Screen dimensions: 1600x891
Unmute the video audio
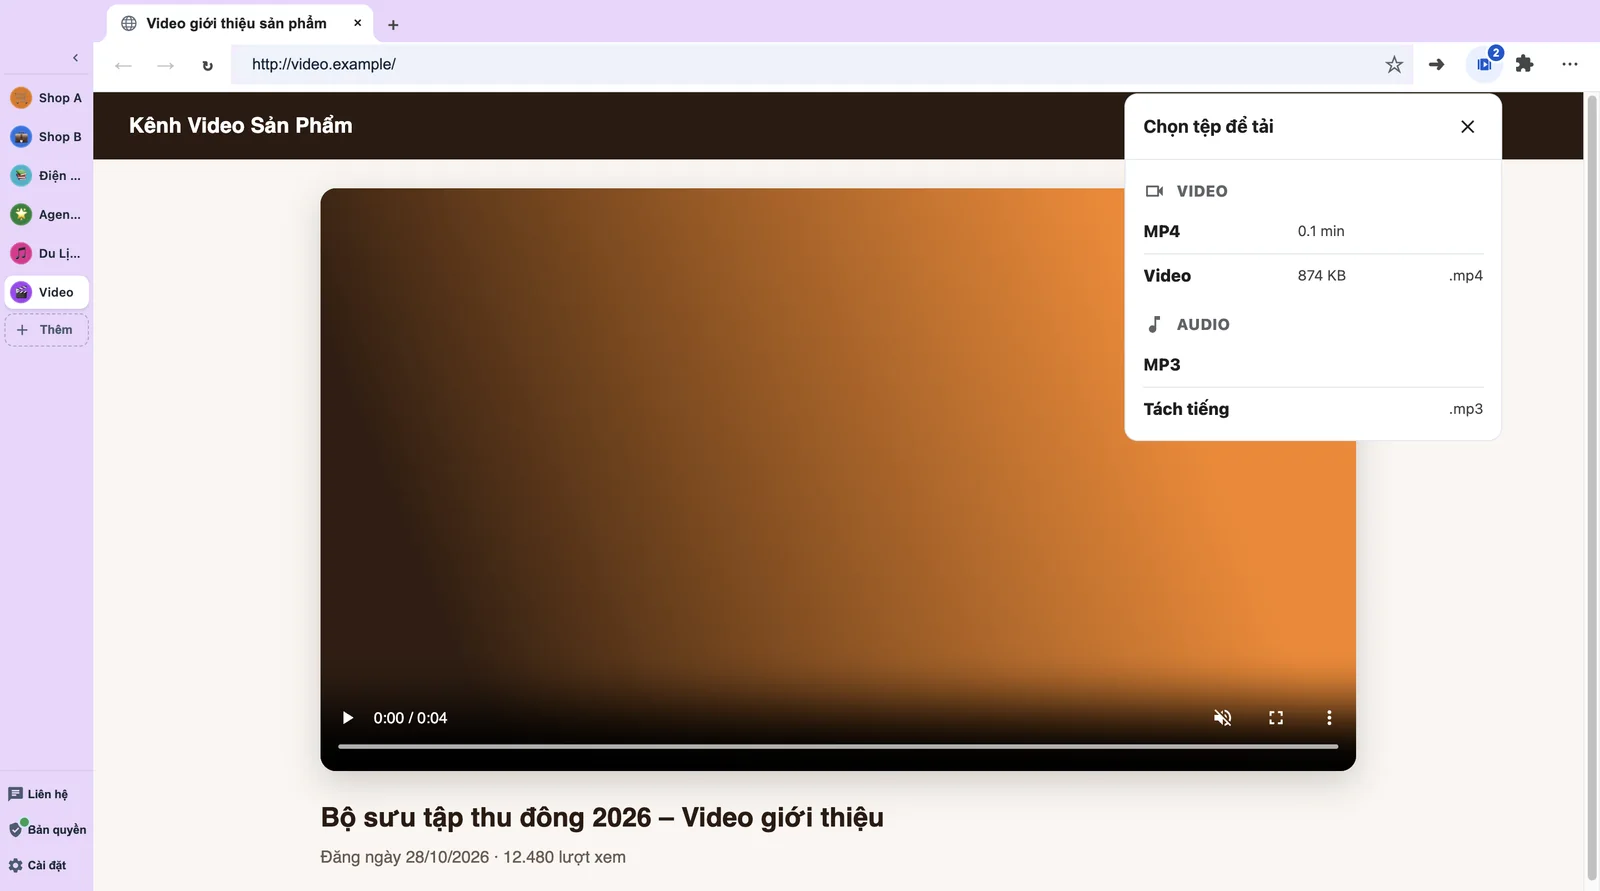tap(1223, 718)
